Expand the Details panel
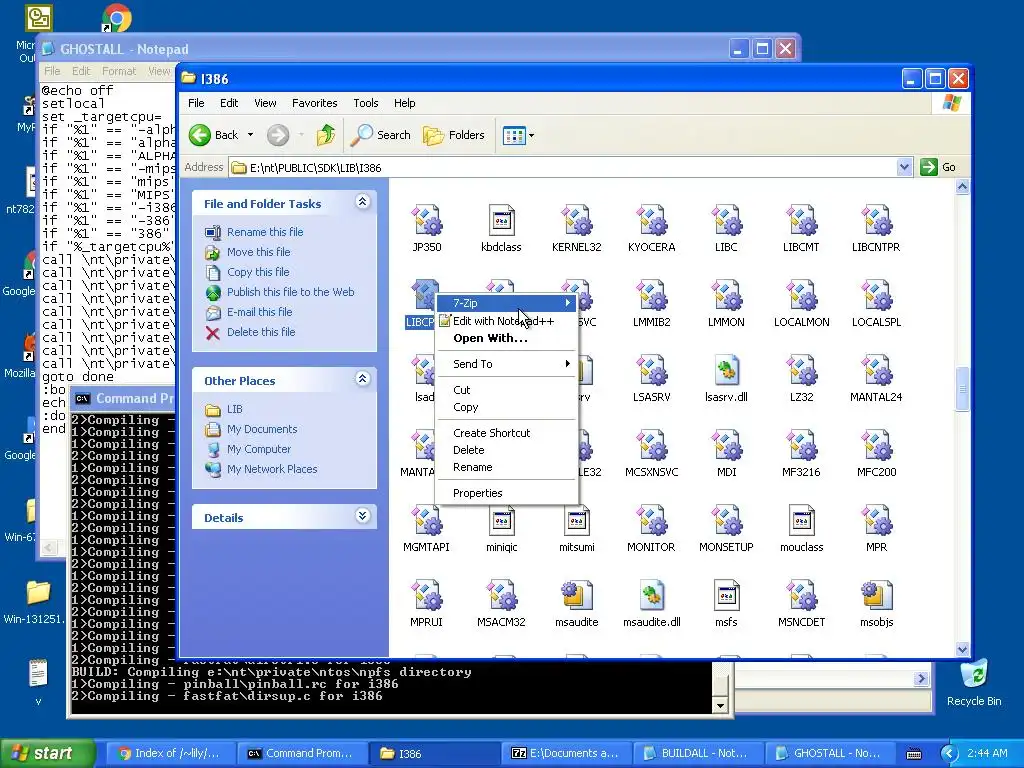 pos(362,516)
